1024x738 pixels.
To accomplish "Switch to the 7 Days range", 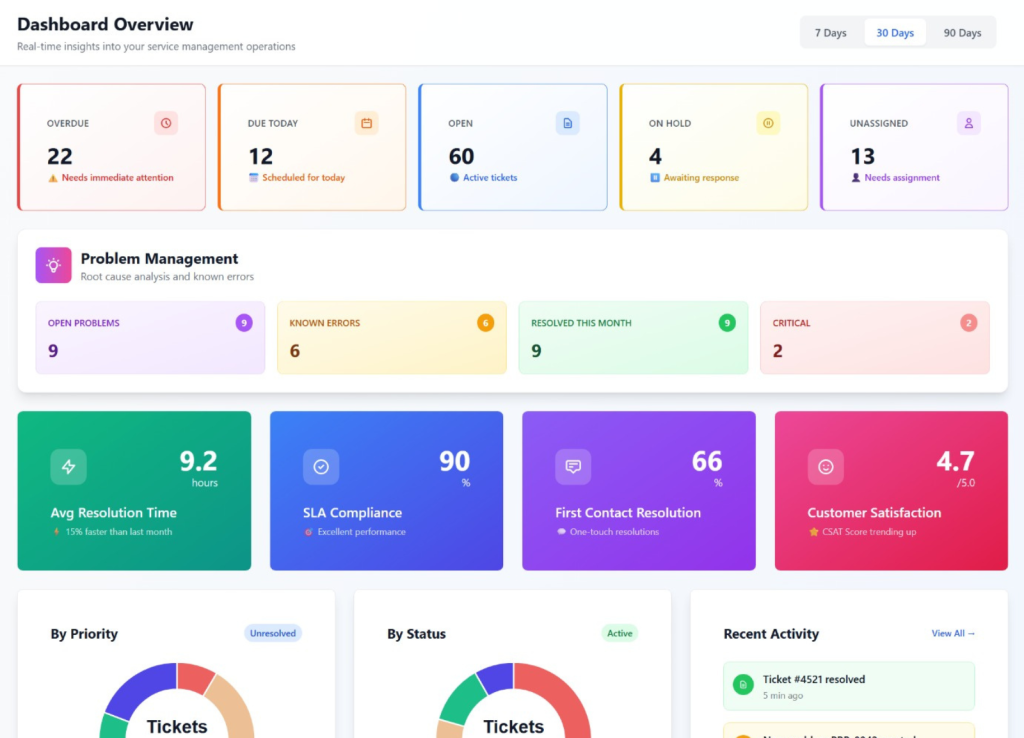I will (x=830, y=33).
